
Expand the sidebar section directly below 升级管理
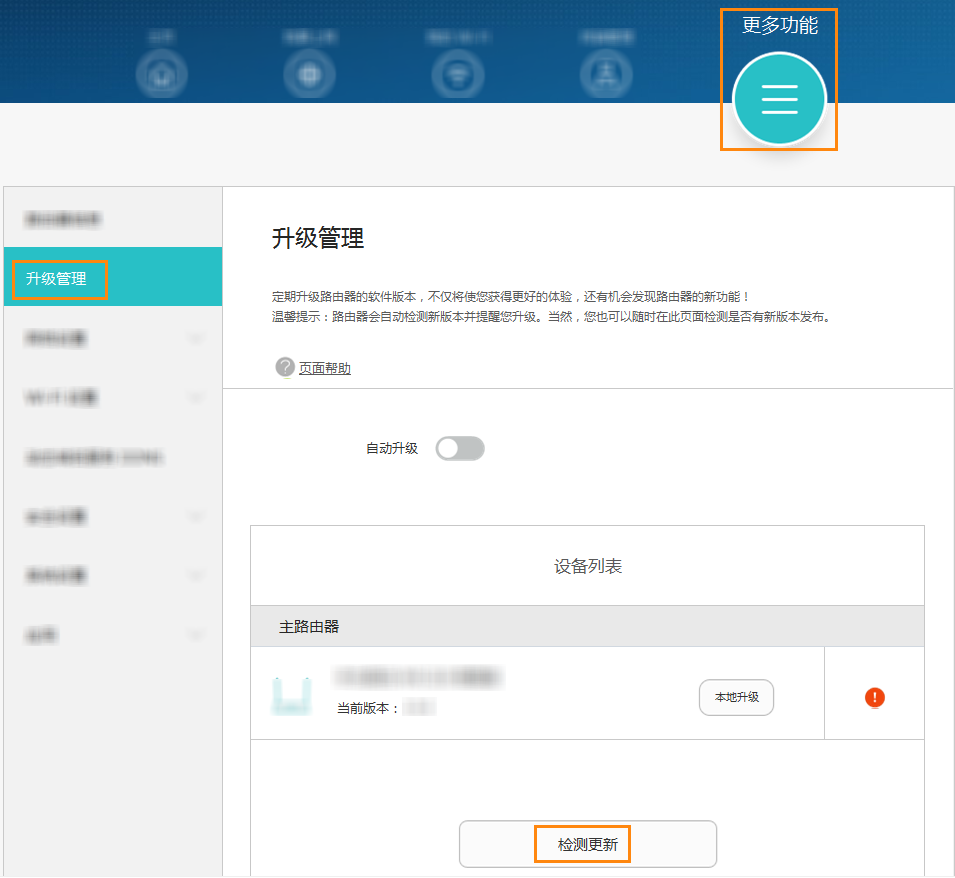pos(196,338)
